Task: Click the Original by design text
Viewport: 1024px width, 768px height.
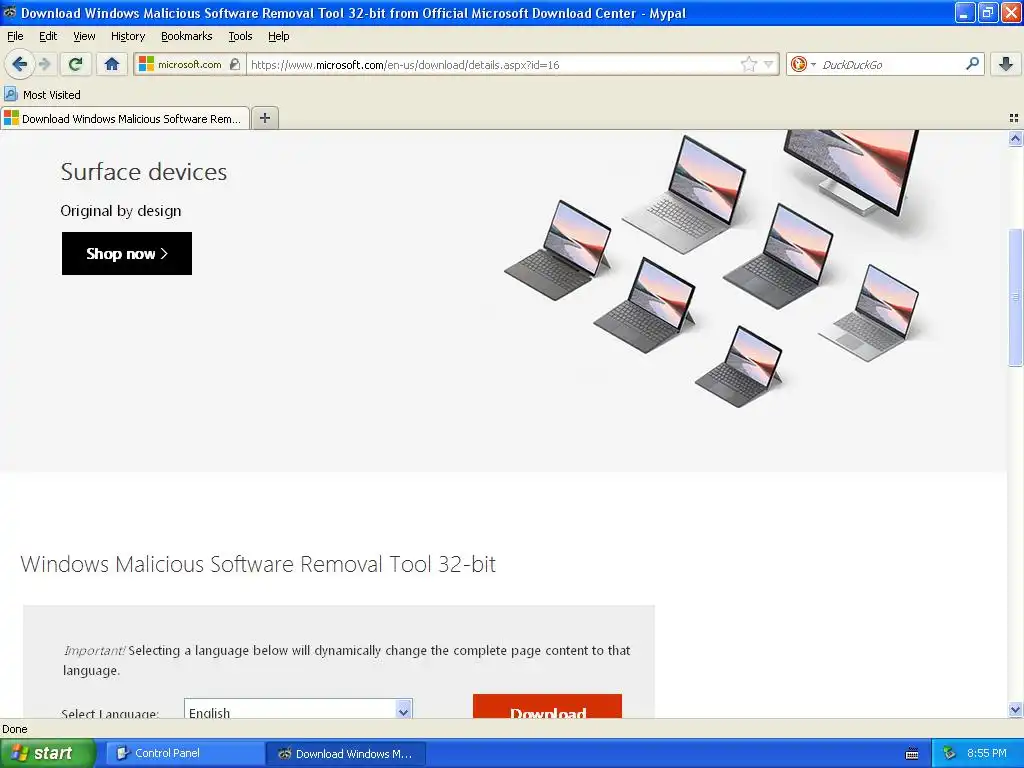Action: (x=121, y=211)
